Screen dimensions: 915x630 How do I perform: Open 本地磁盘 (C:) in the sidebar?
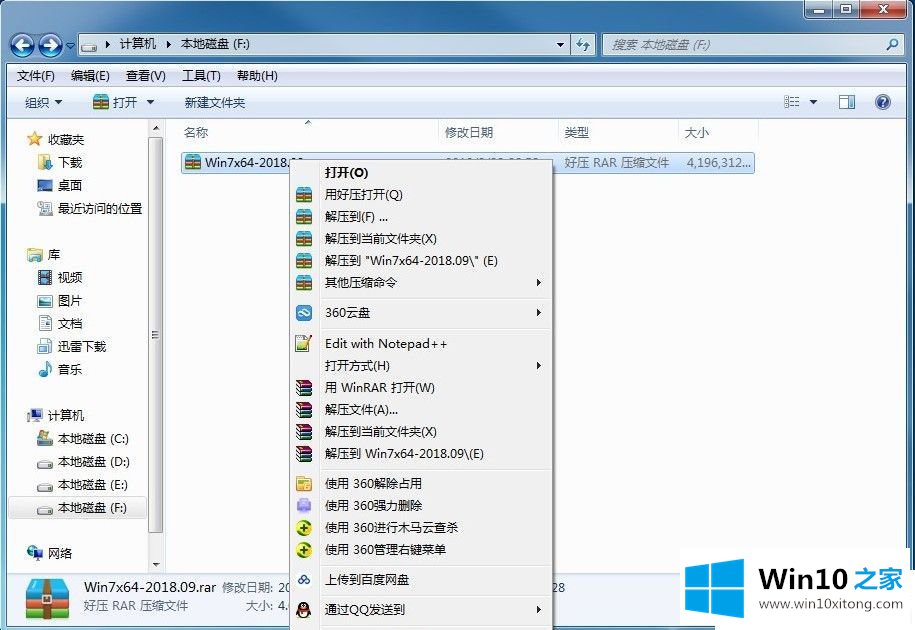point(83,439)
